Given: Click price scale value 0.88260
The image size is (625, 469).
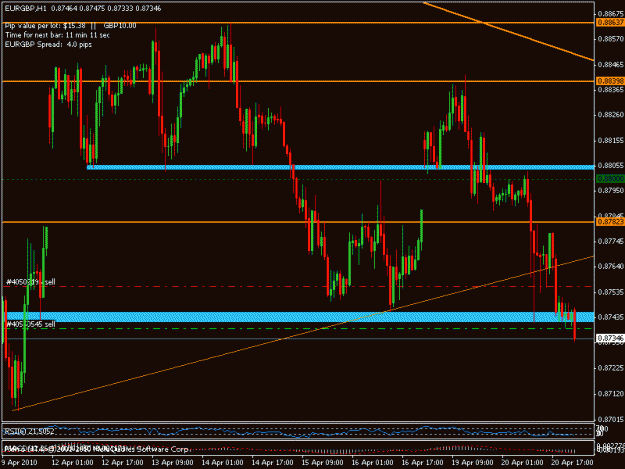Looking at the screenshot, I should coord(610,115).
